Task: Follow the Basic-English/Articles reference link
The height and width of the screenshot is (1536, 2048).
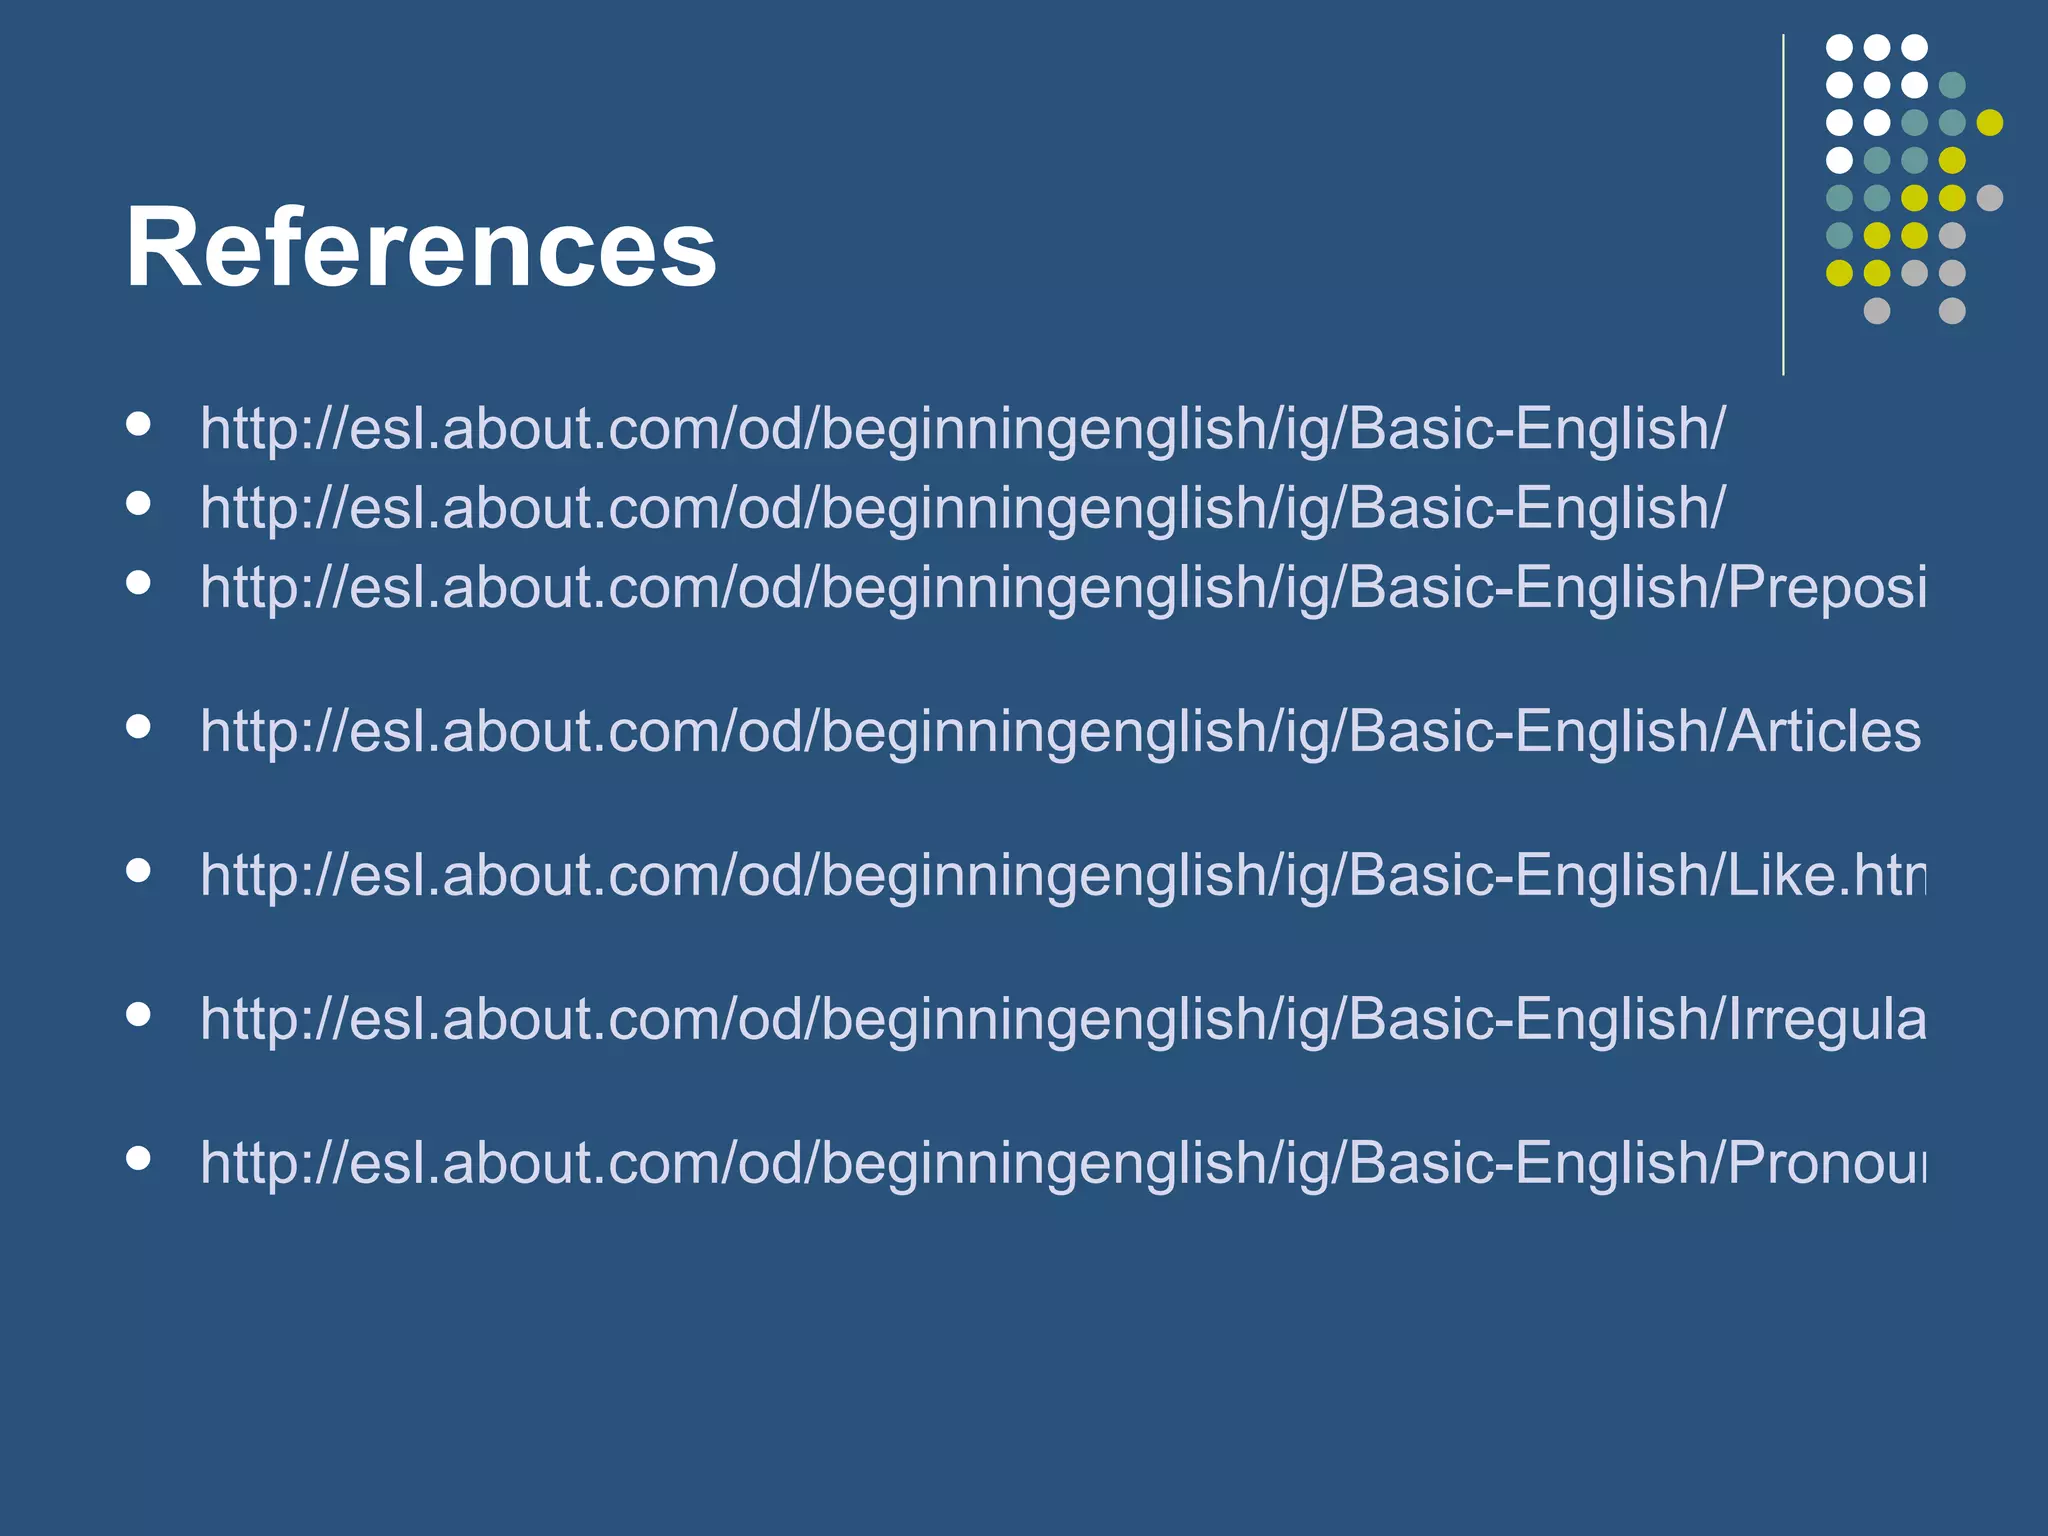Action: click(1060, 731)
